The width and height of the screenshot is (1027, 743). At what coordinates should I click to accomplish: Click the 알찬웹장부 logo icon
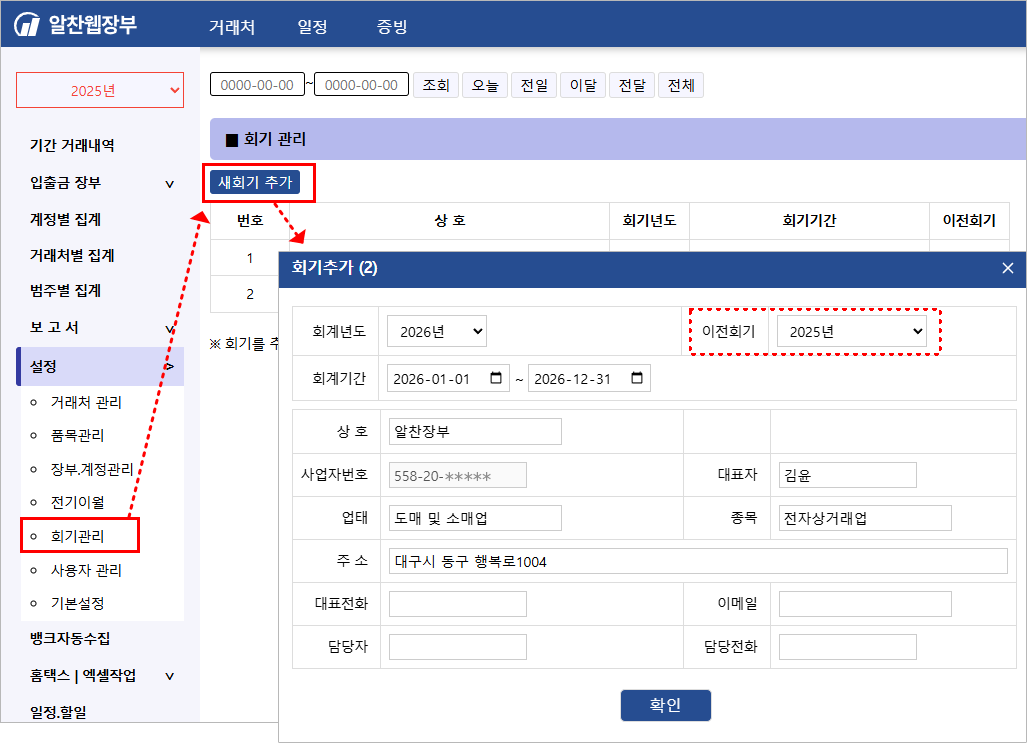(x=27, y=24)
